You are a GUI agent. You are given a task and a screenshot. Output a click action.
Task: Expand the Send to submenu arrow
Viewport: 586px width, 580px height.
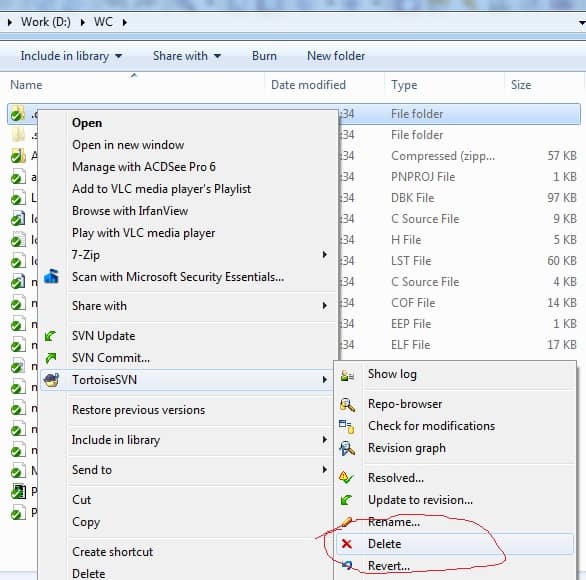click(324, 470)
